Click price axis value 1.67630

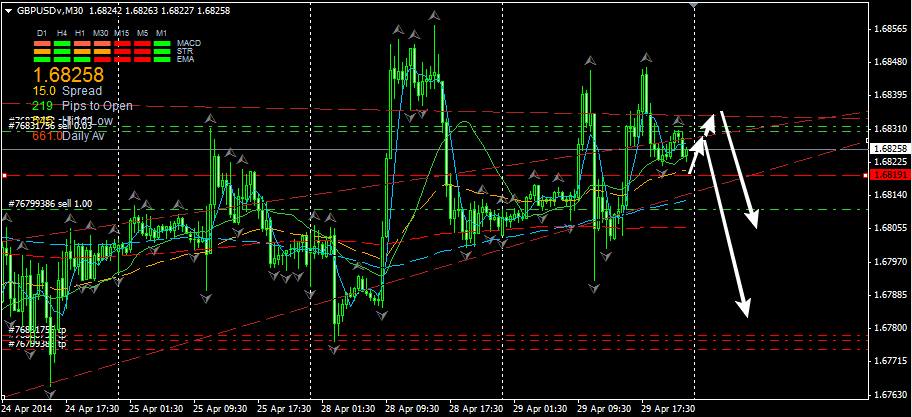[x=890, y=395]
